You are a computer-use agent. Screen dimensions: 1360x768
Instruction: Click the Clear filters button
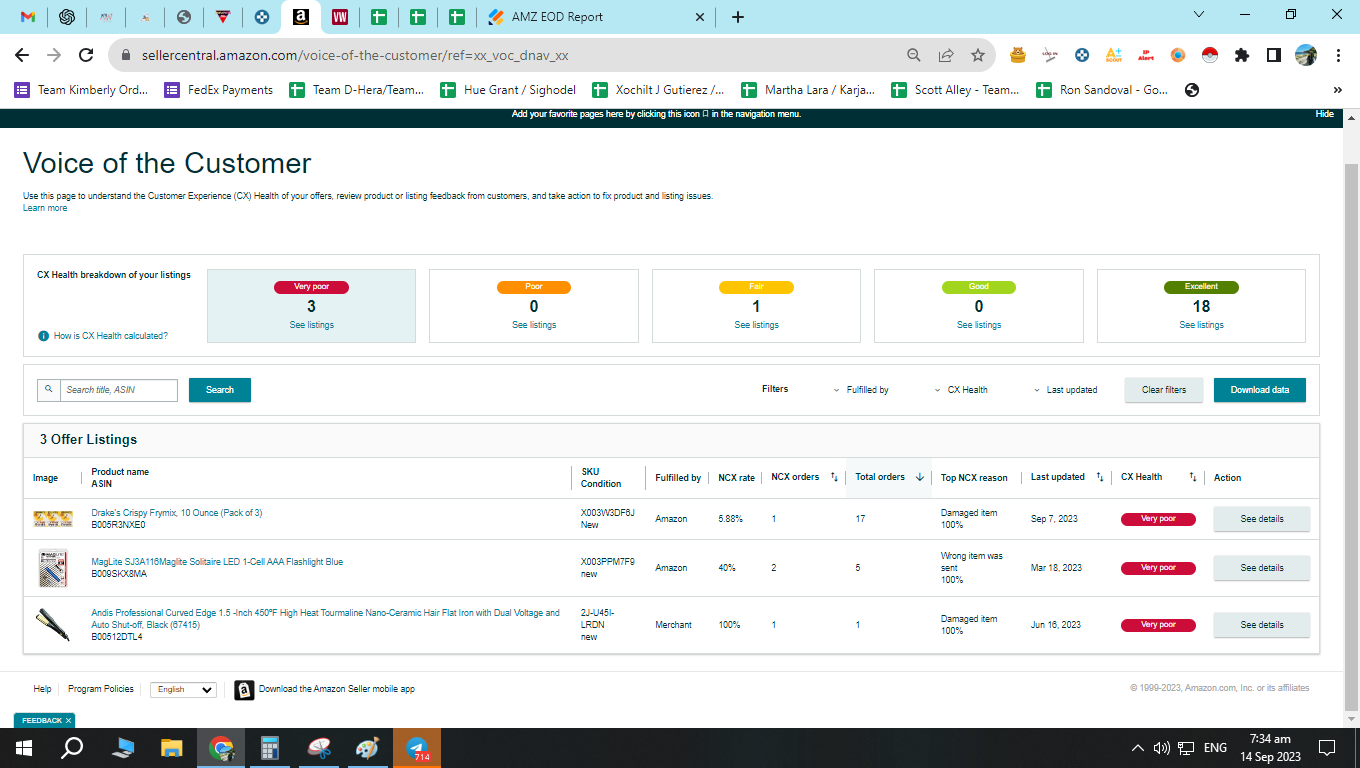click(1164, 390)
